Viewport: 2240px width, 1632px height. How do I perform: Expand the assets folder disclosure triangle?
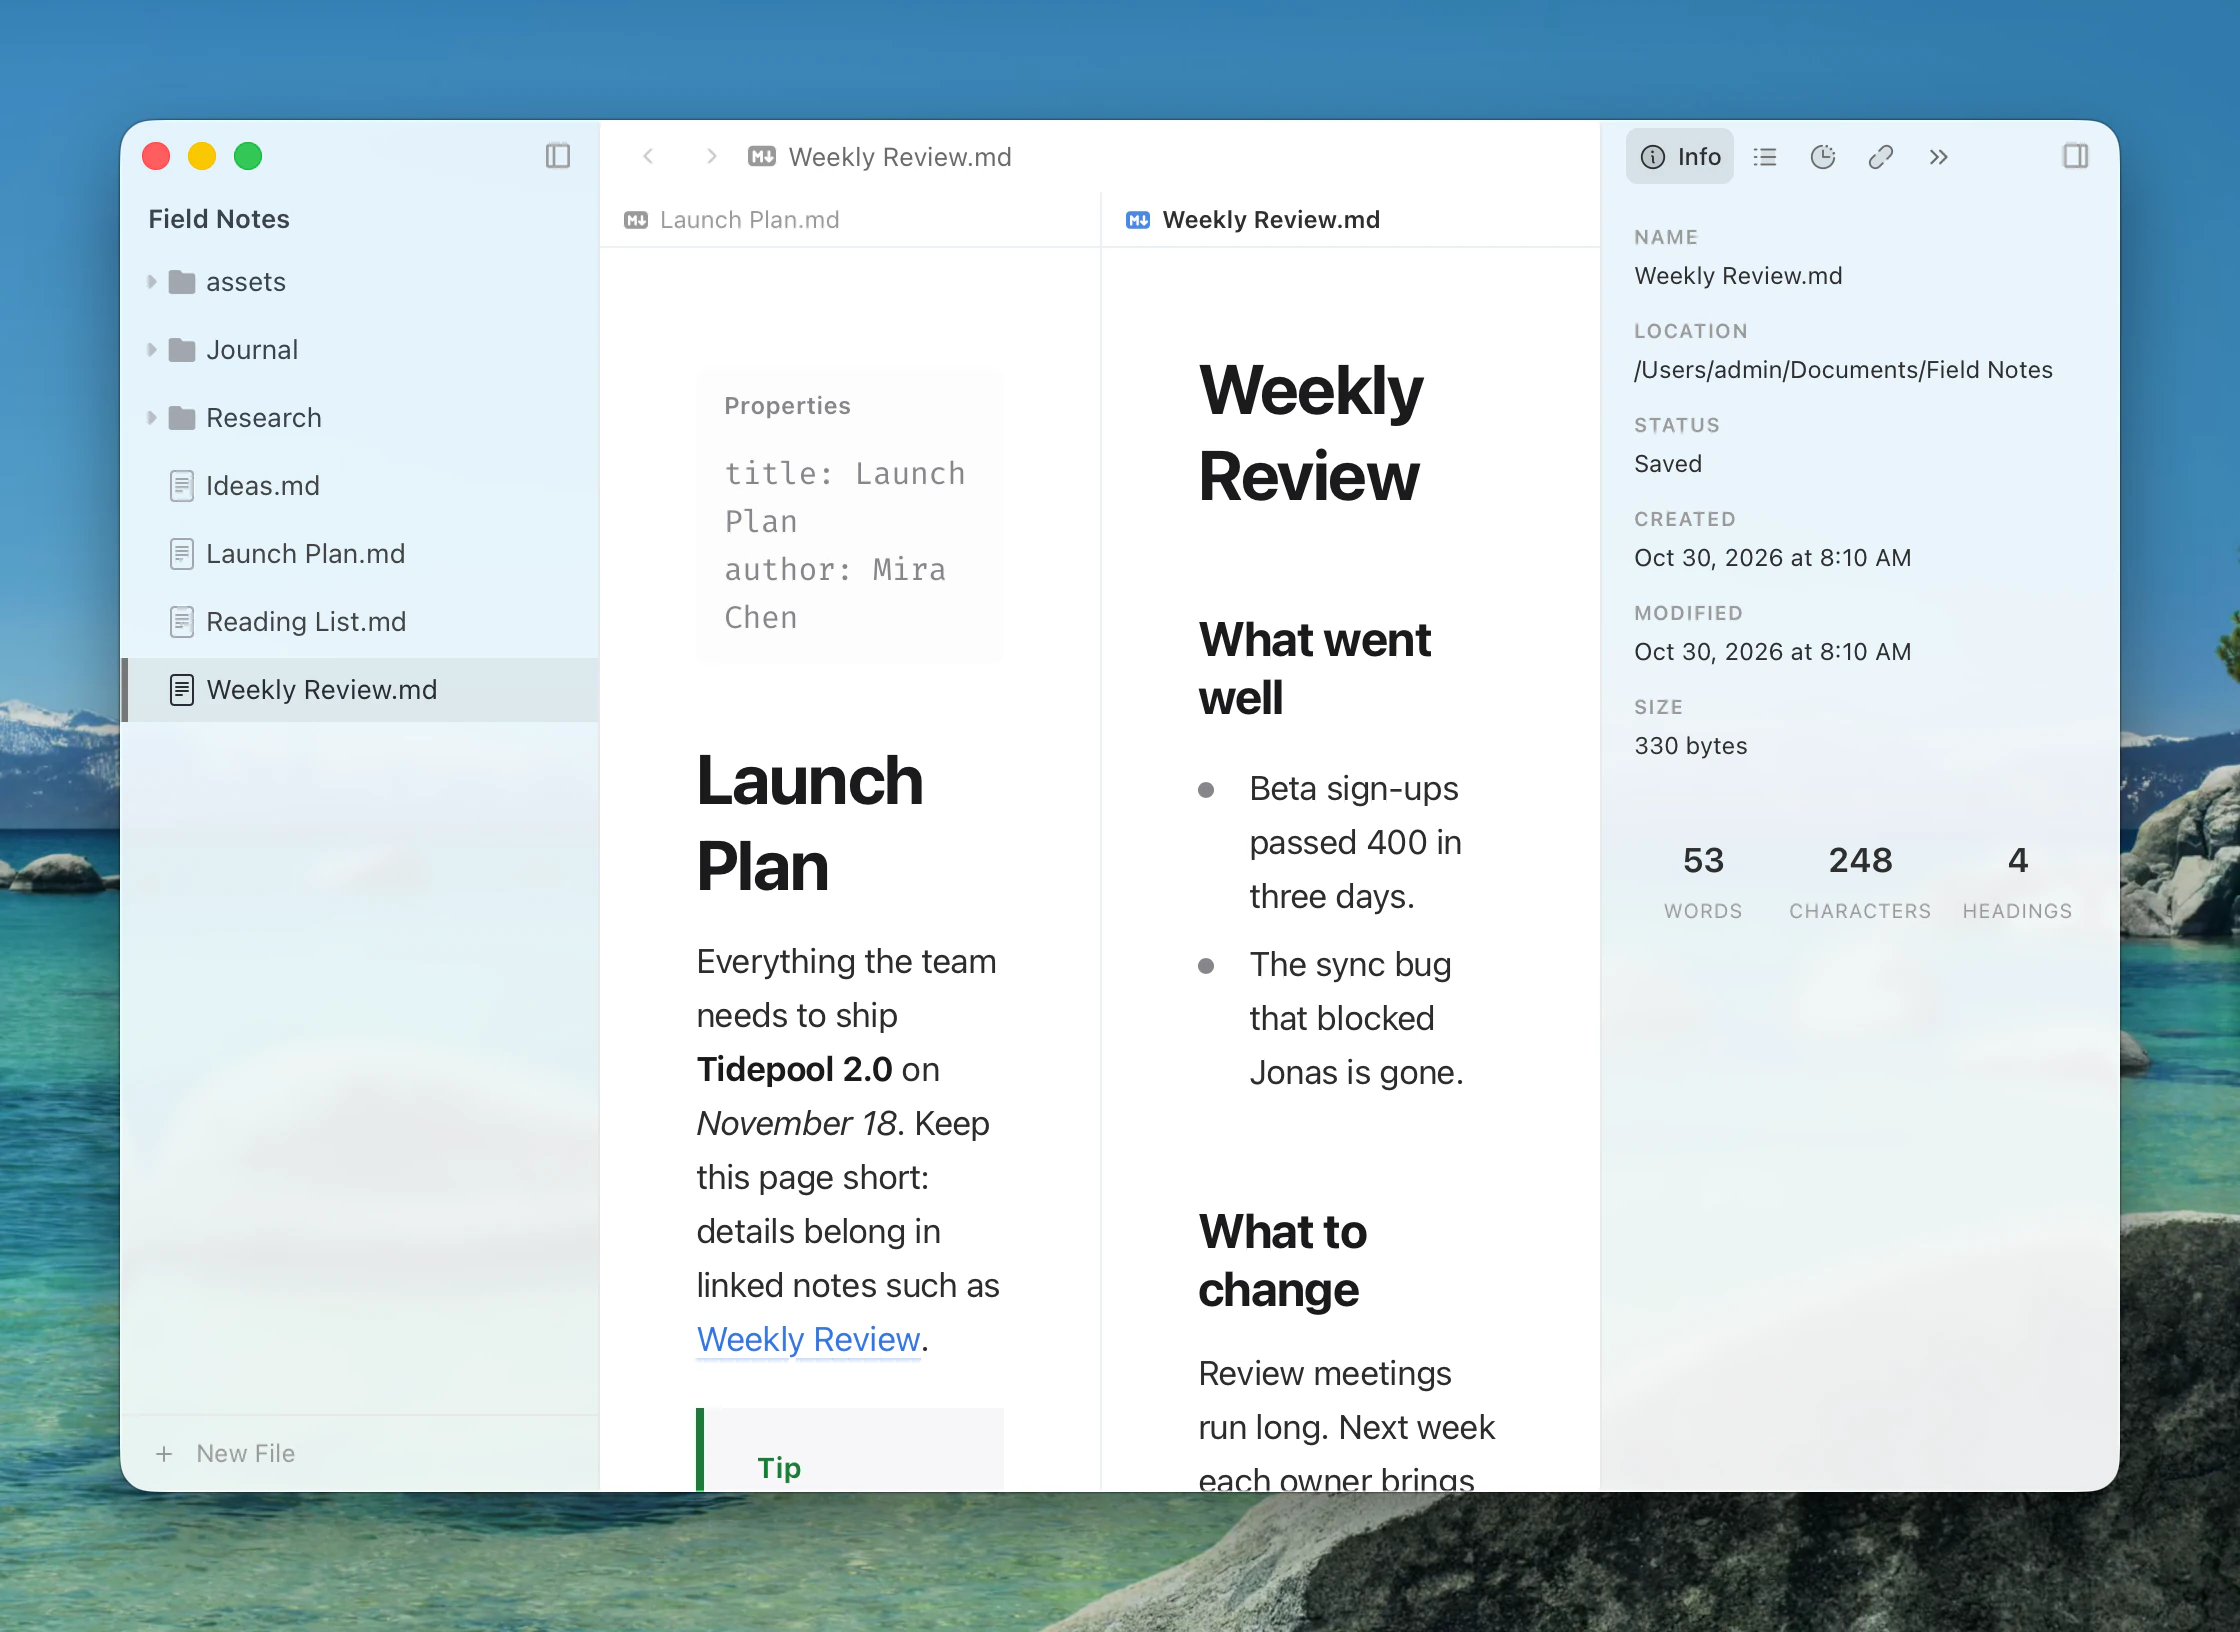click(152, 282)
